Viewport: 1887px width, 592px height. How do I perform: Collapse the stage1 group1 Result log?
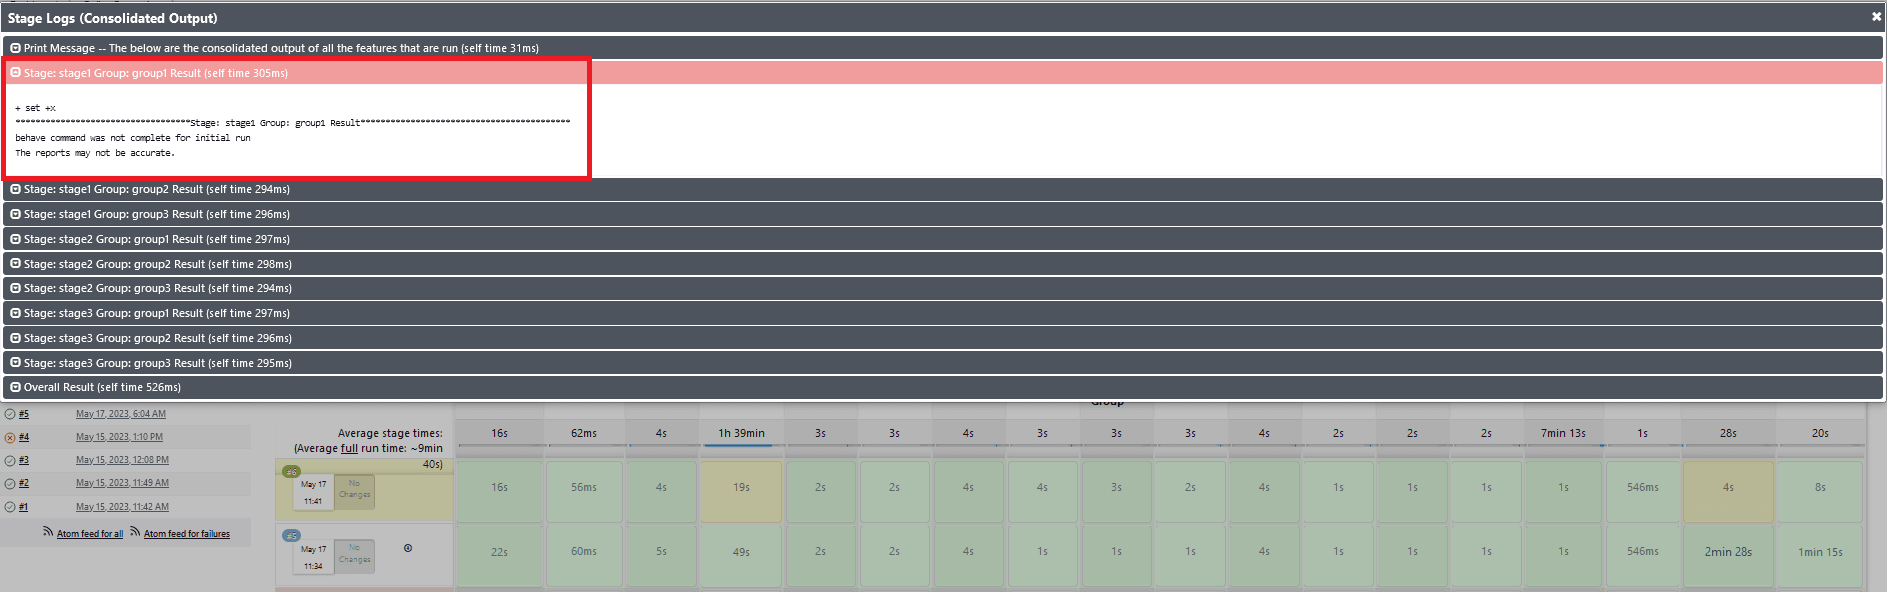point(943,73)
